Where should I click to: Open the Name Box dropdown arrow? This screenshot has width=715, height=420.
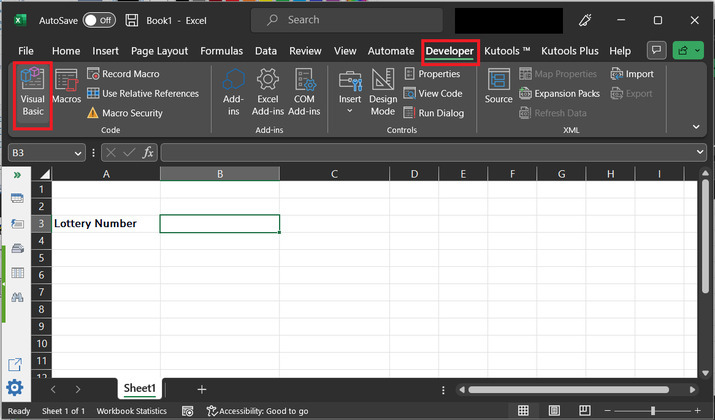pos(78,152)
